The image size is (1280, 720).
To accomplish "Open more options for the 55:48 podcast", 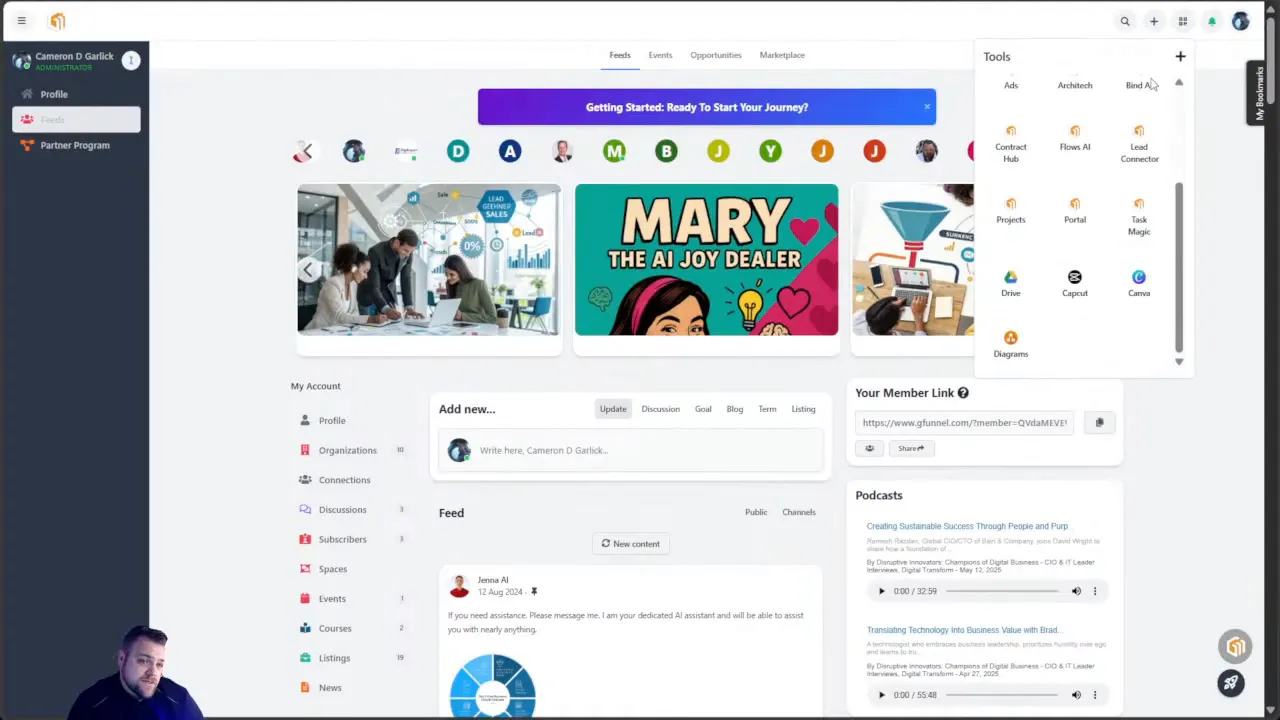I will click(x=1095, y=695).
